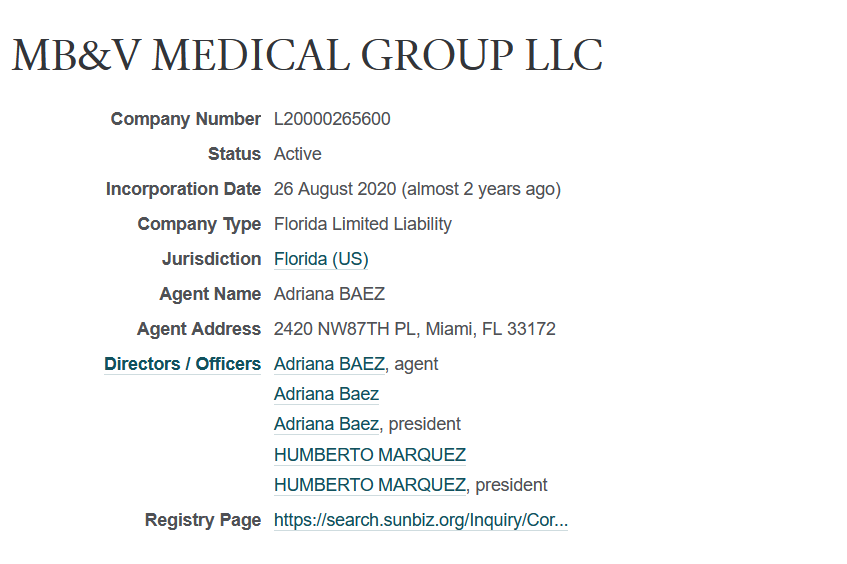Screen dimensions: 847x564
Task: Open the Adriana BAEZ, agent officer link
Action: [330, 364]
